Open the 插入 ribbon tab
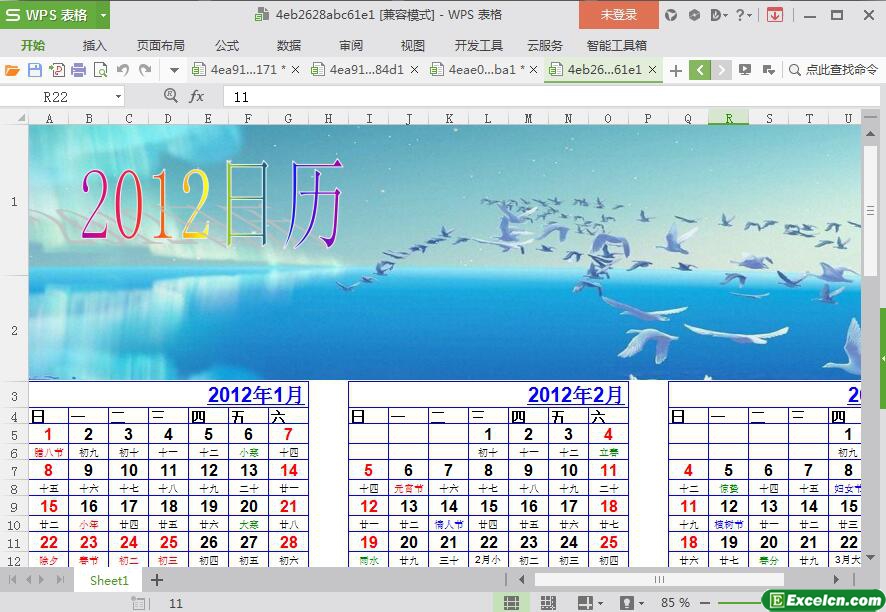This screenshot has height=612, width=886. (94, 45)
